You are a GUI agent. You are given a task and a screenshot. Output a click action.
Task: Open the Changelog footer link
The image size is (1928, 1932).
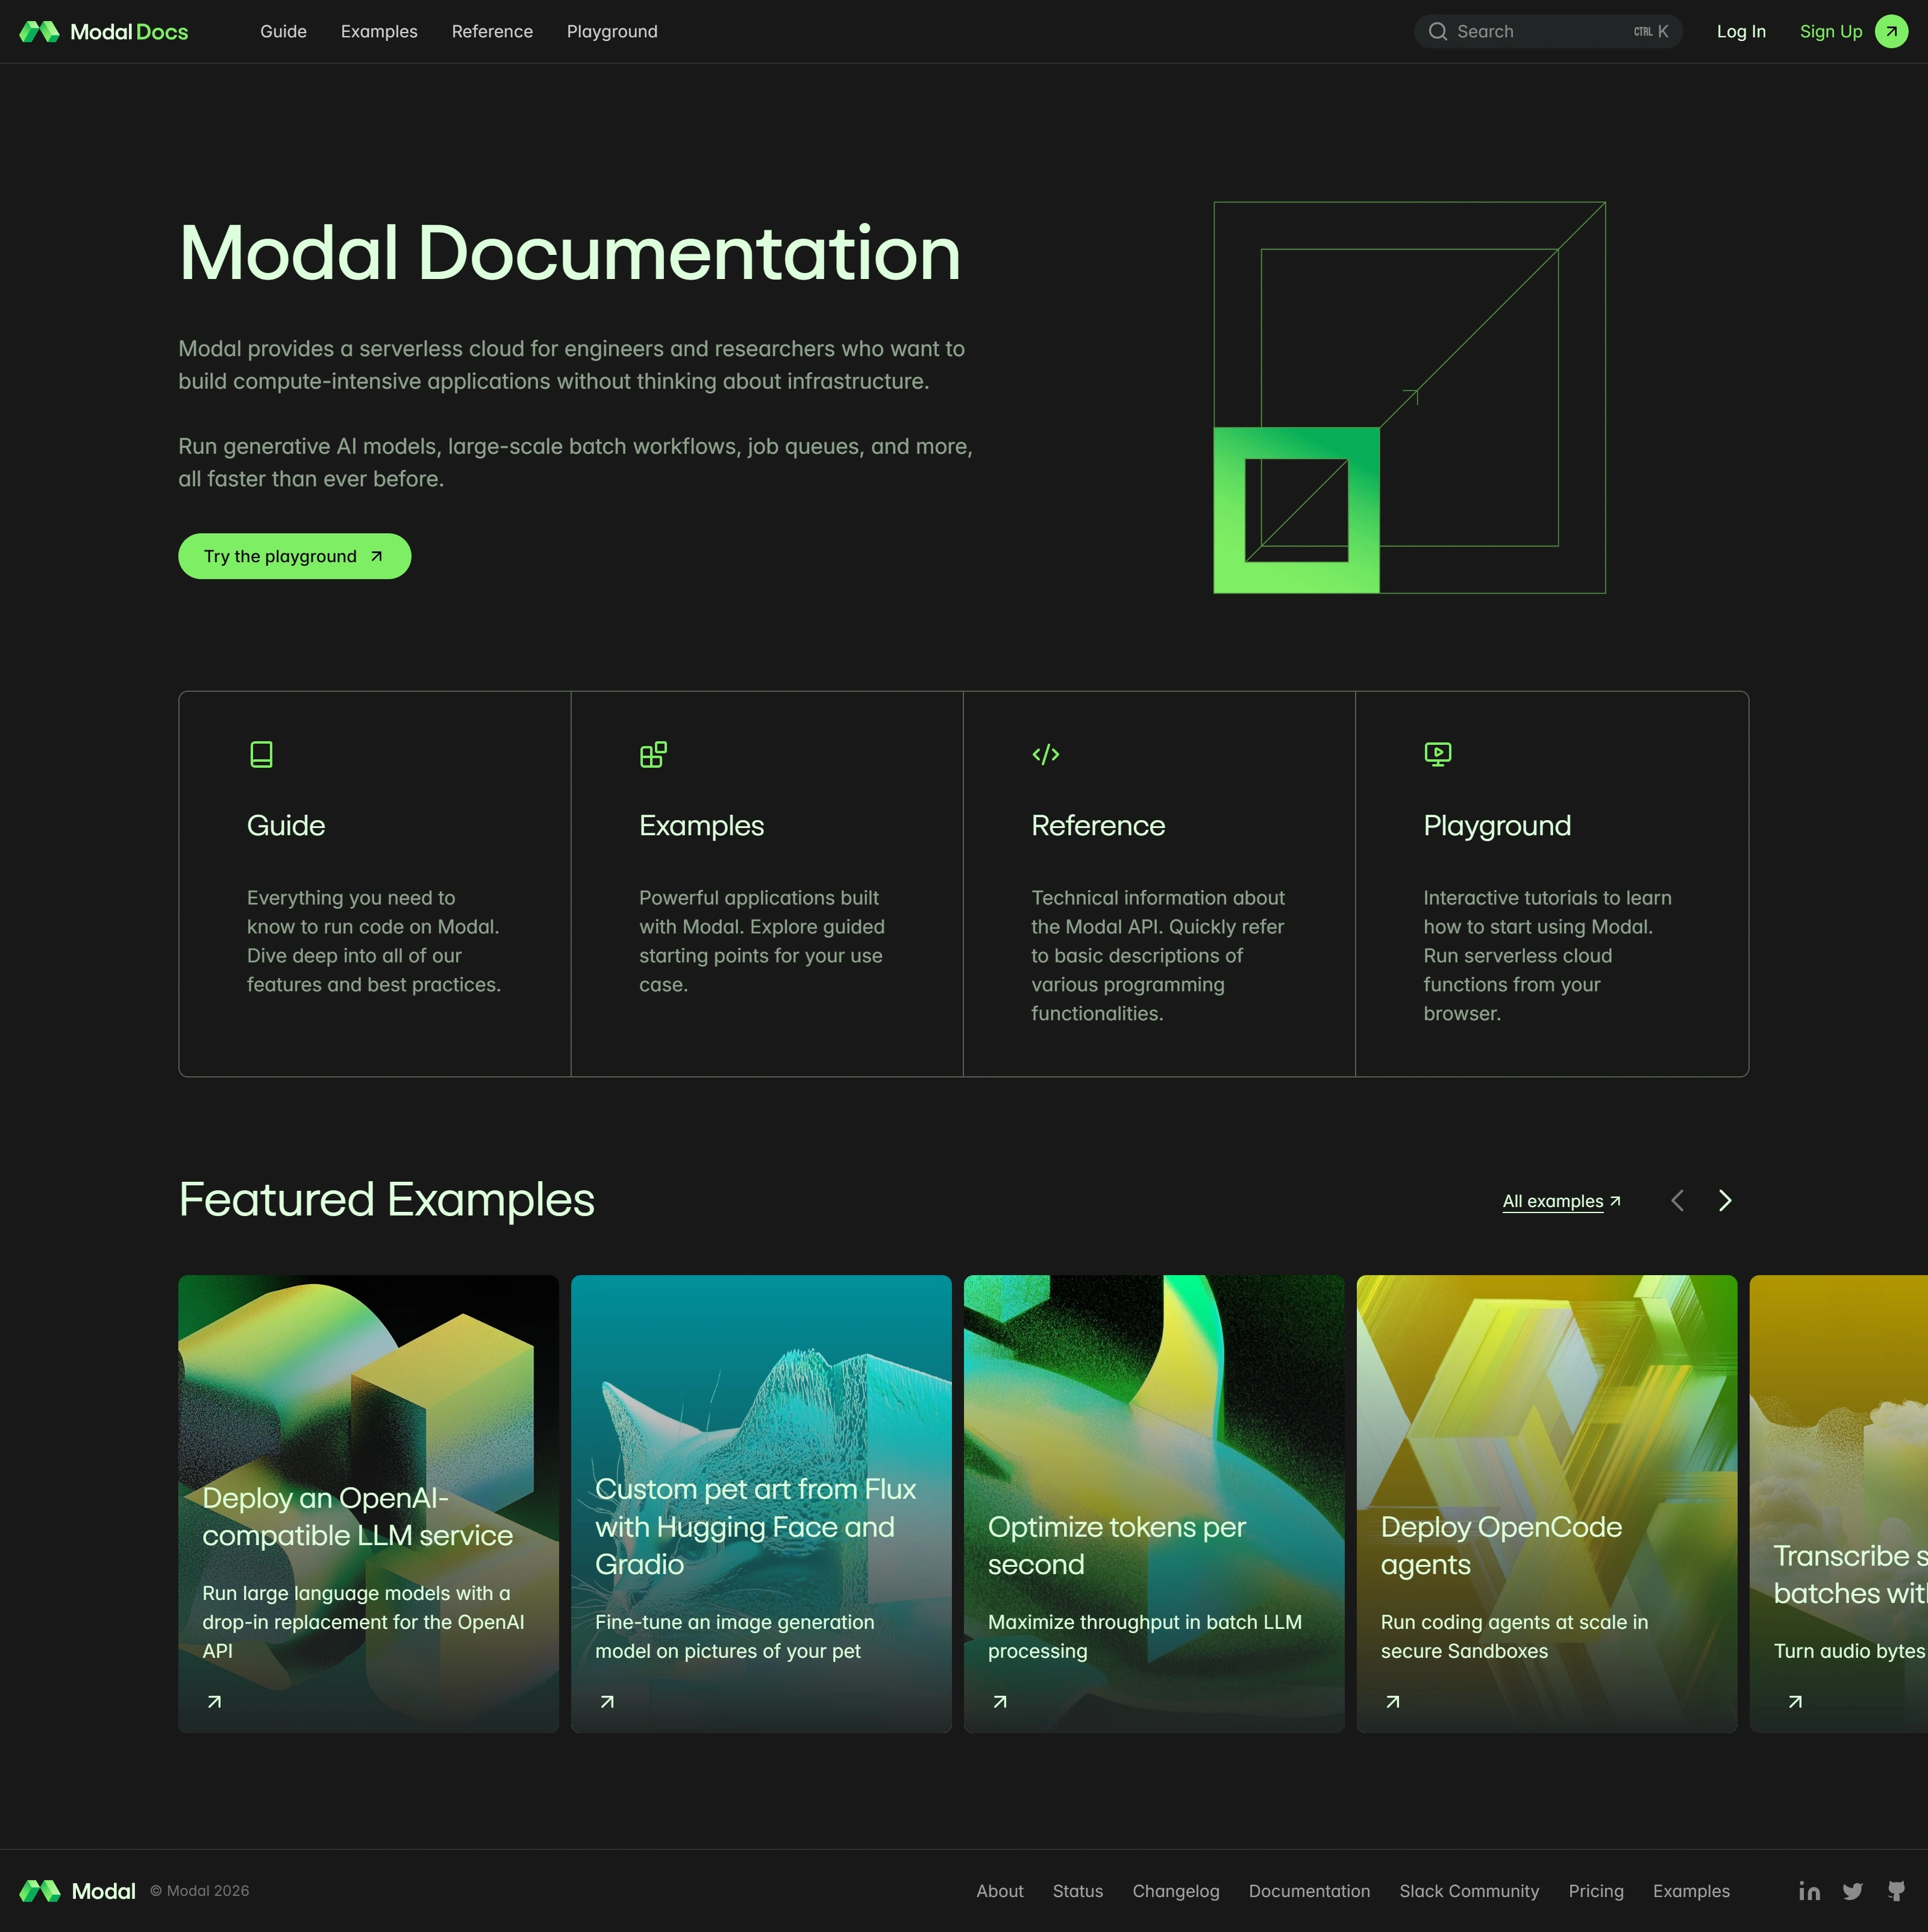pos(1176,1891)
